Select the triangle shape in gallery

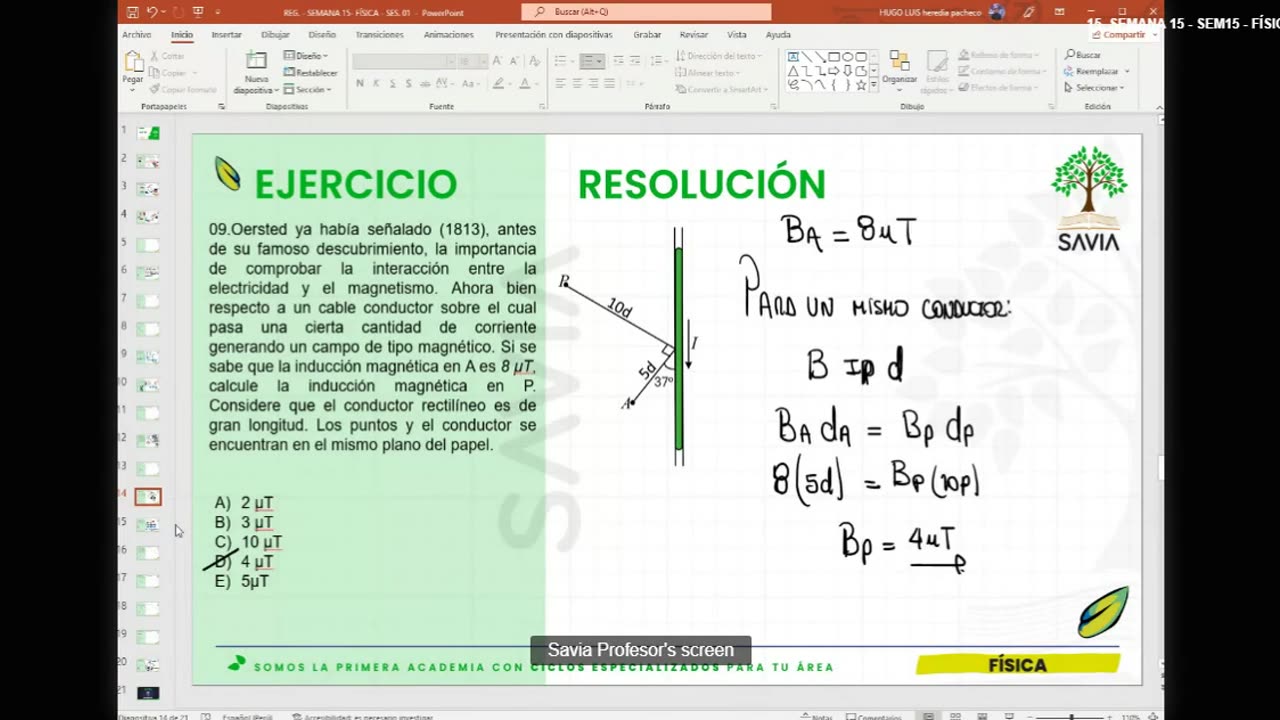(x=794, y=71)
